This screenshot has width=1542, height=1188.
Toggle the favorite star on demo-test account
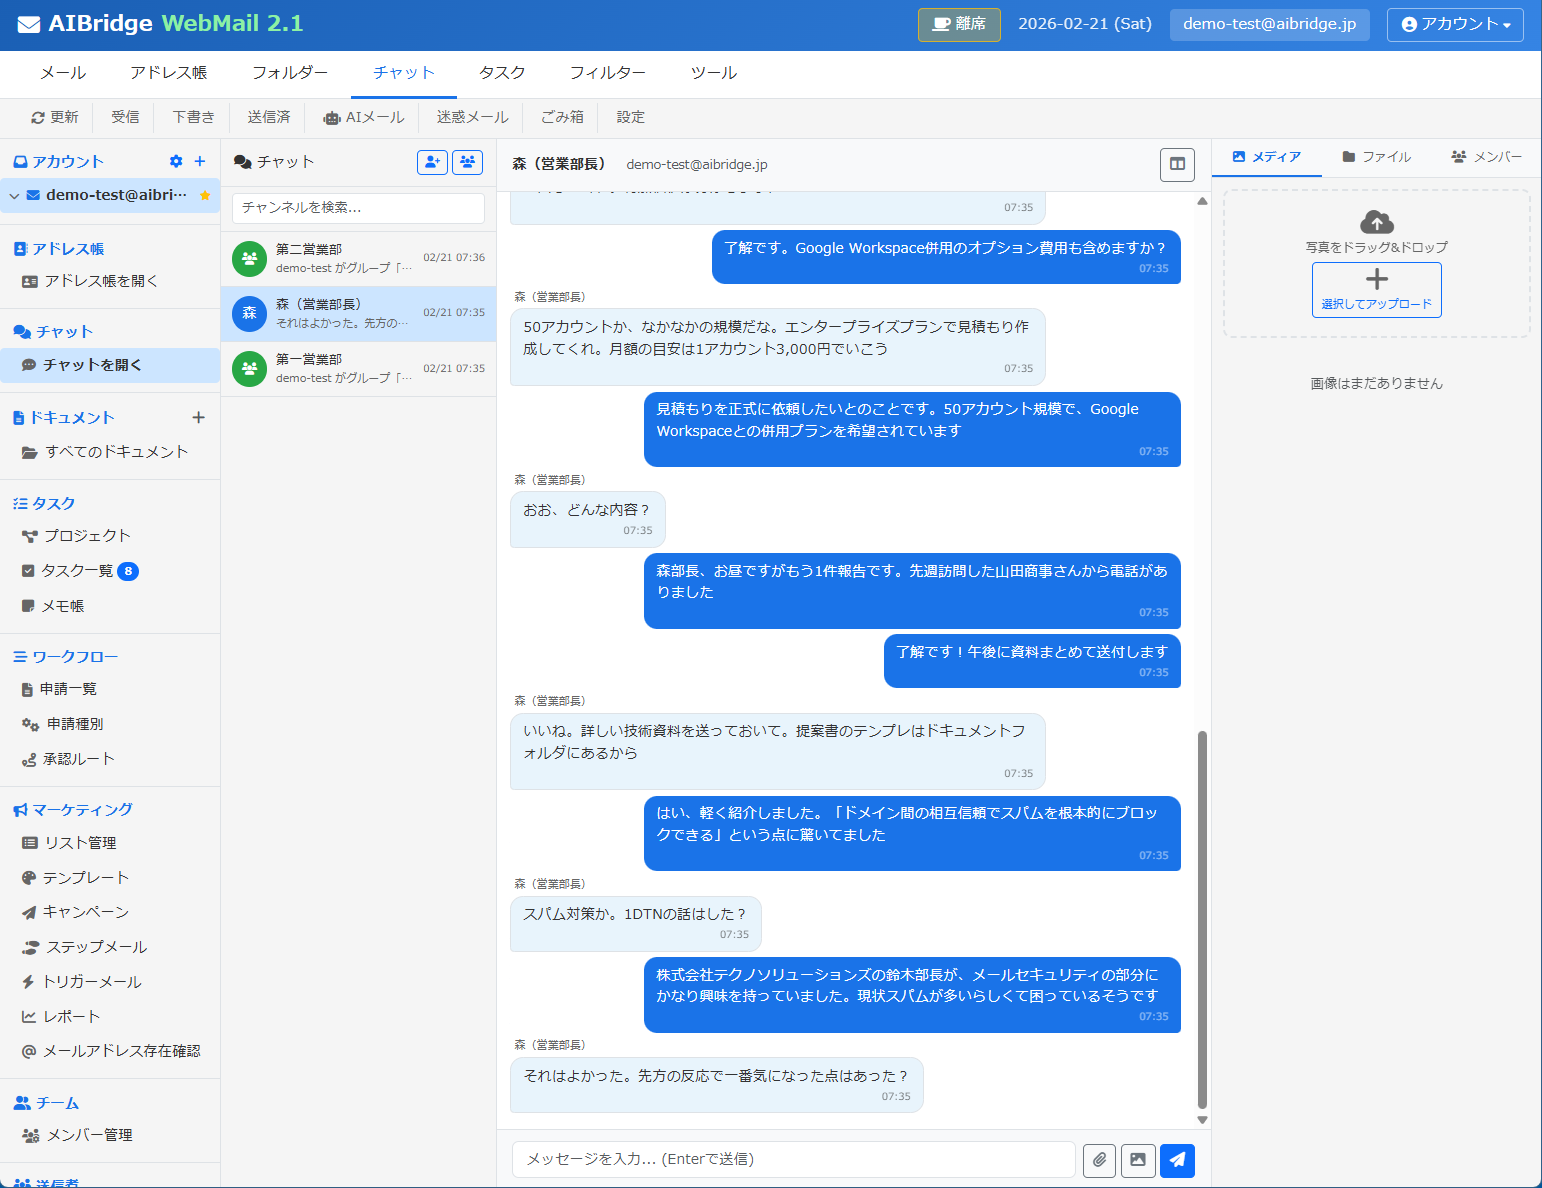click(207, 195)
